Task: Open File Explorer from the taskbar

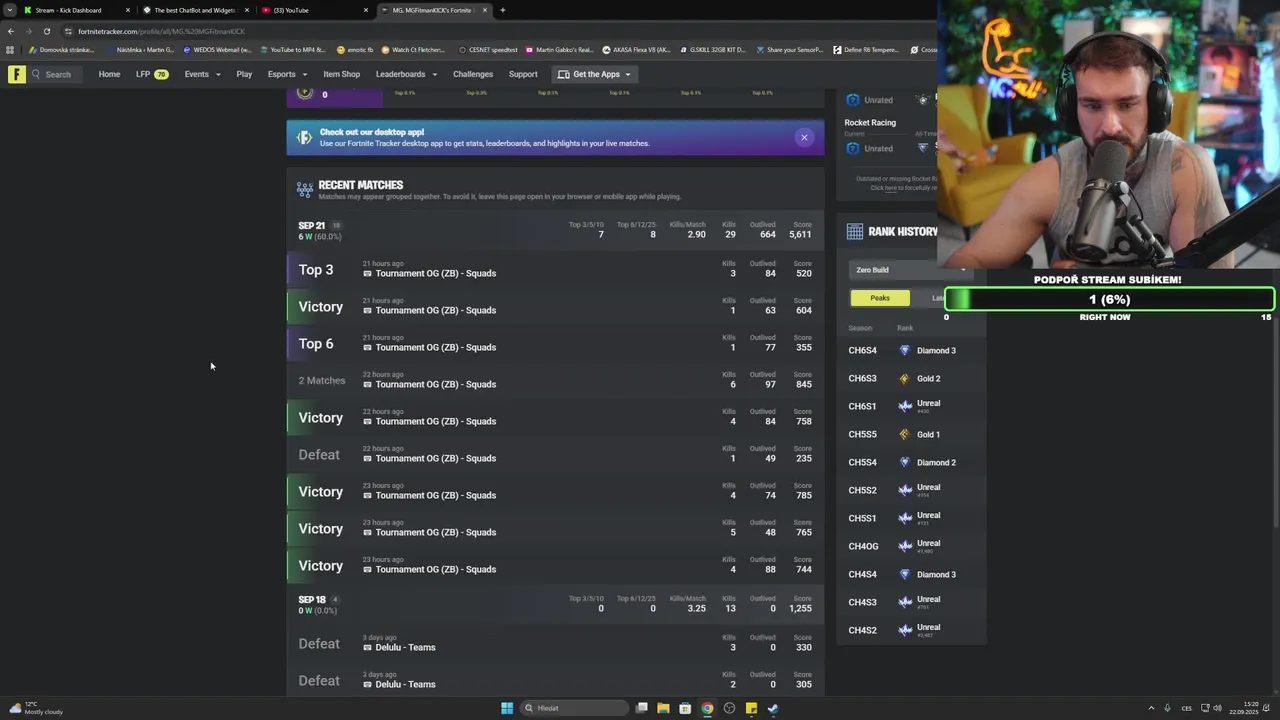Action: tap(663, 709)
